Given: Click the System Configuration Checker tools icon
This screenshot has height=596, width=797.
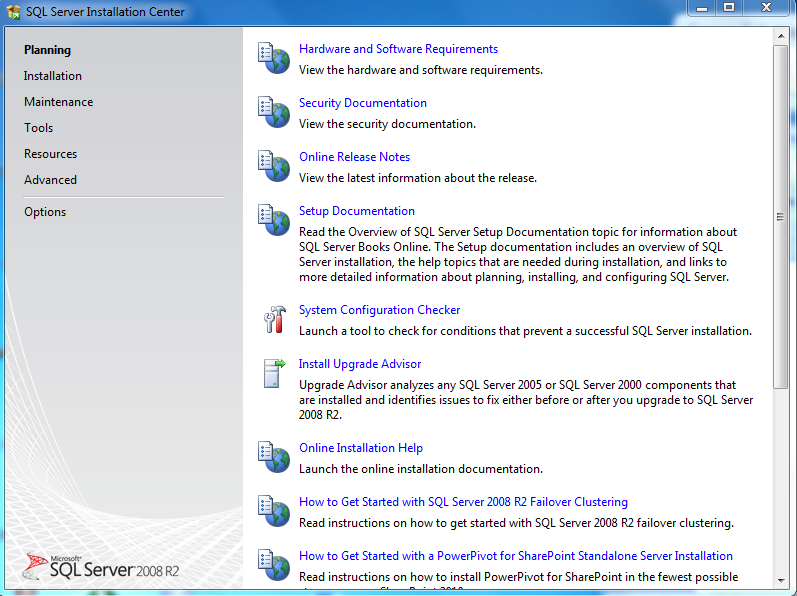Looking at the screenshot, I should click(x=274, y=320).
